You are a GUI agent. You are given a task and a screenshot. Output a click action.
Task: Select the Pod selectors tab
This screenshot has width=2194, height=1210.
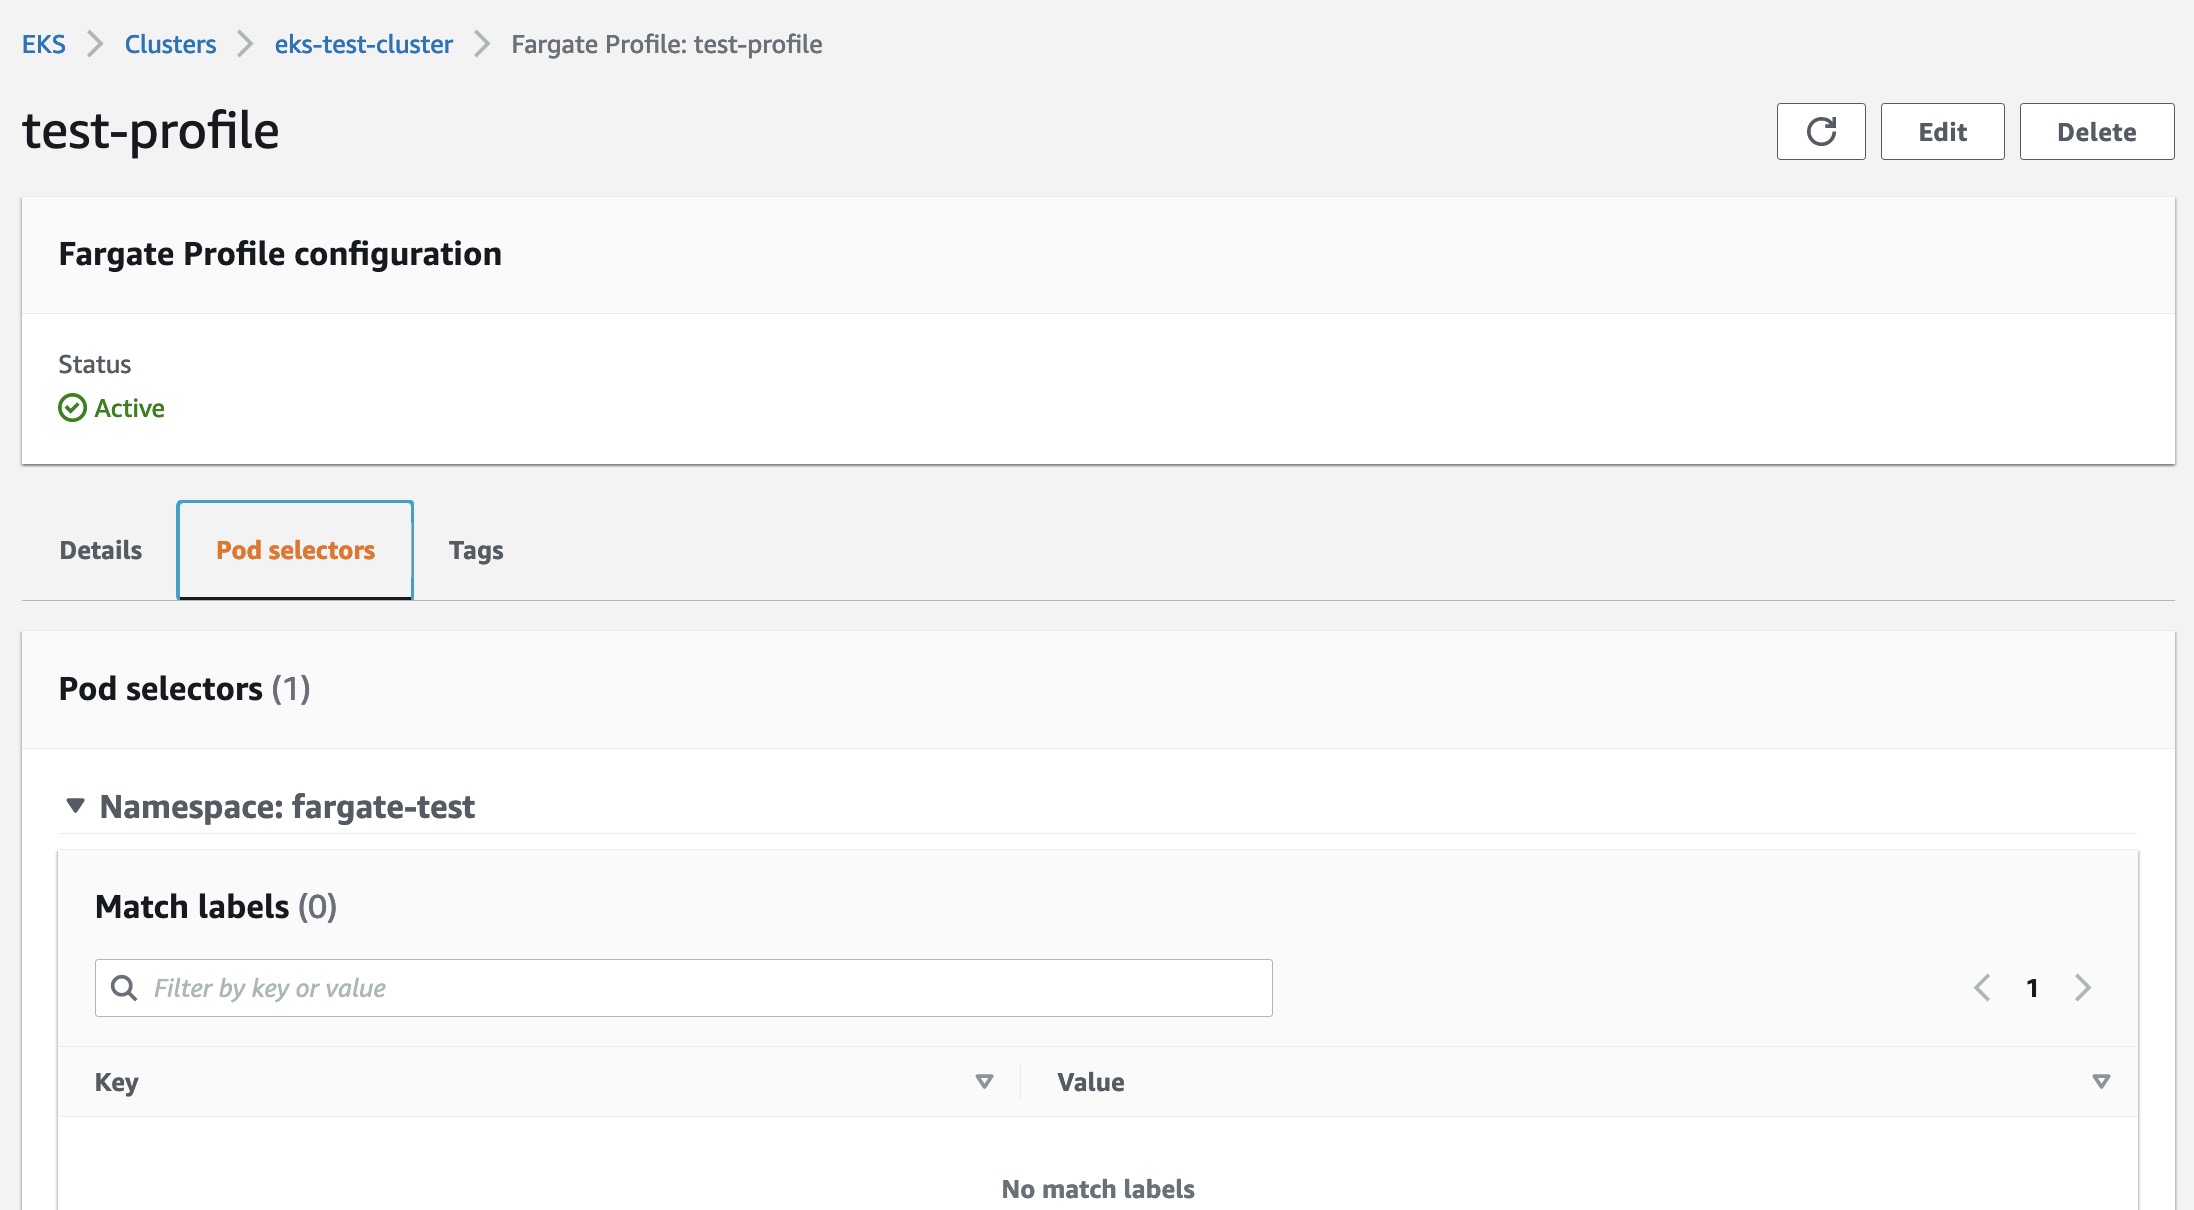point(295,550)
